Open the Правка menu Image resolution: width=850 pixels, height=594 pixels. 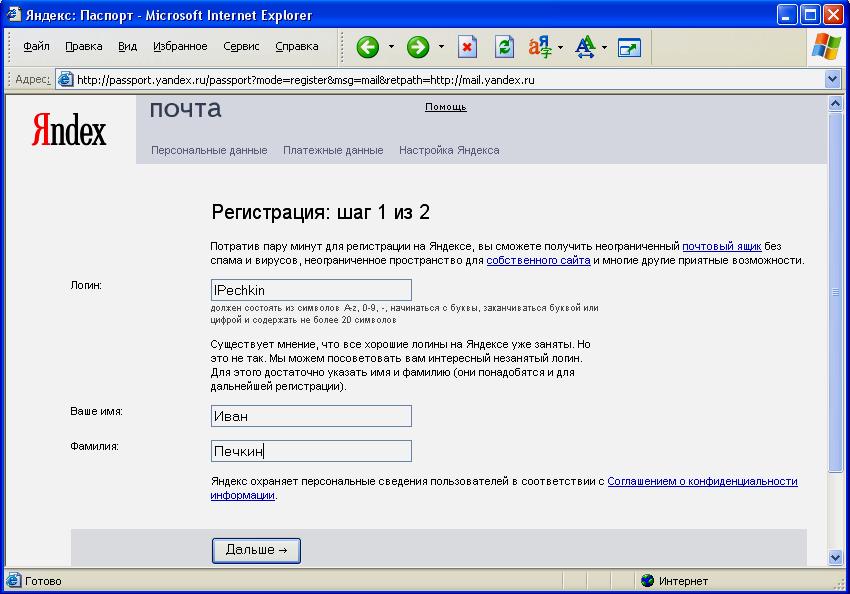(x=83, y=47)
